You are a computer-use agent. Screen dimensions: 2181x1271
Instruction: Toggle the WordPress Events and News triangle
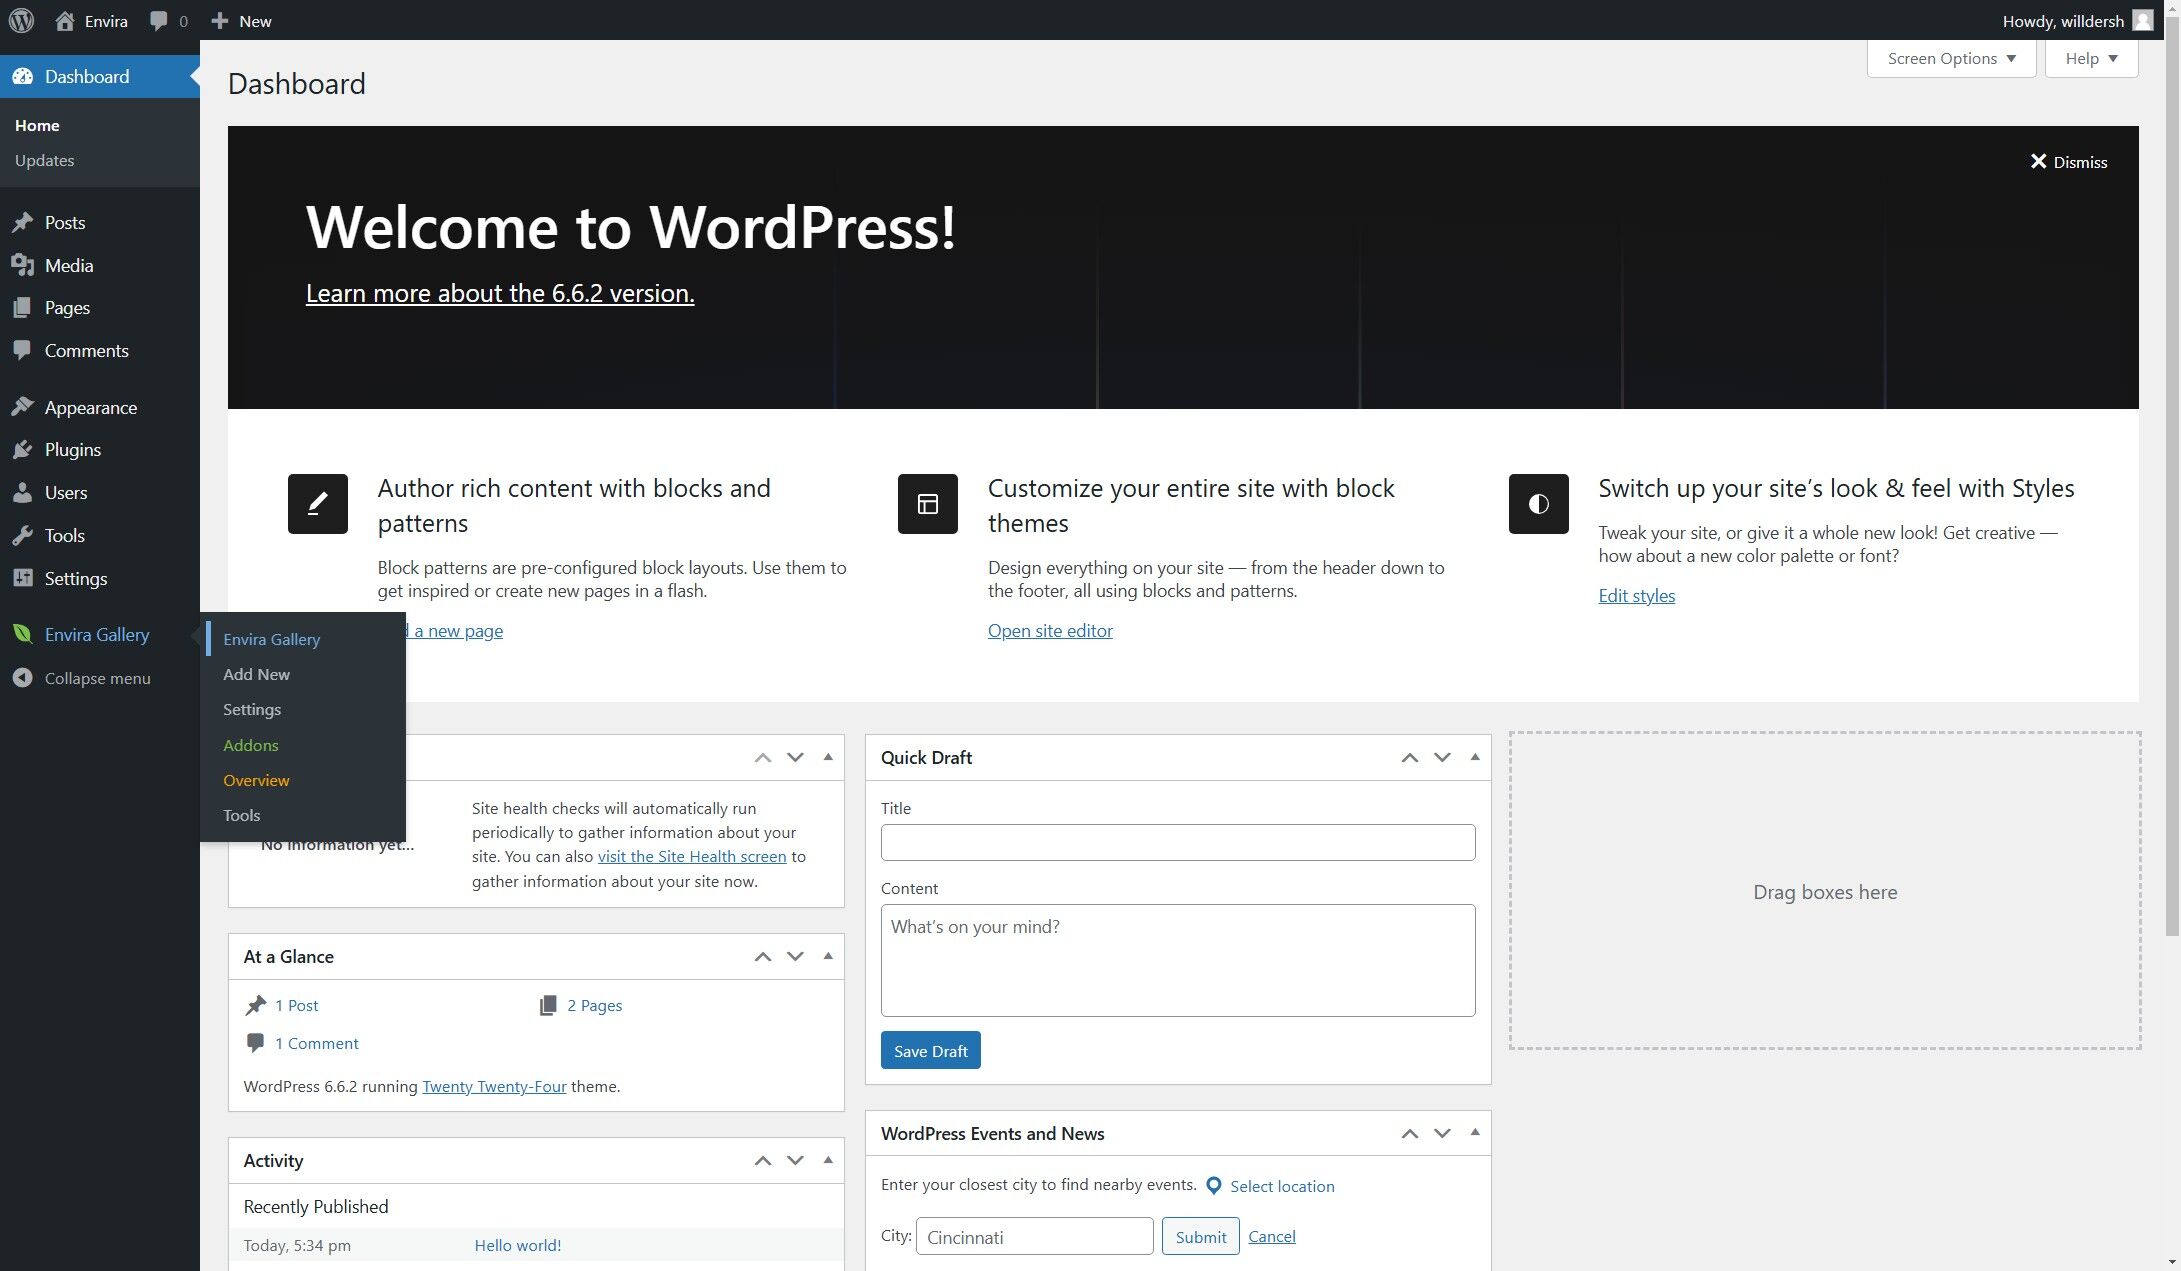[x=1475, y=1133]
